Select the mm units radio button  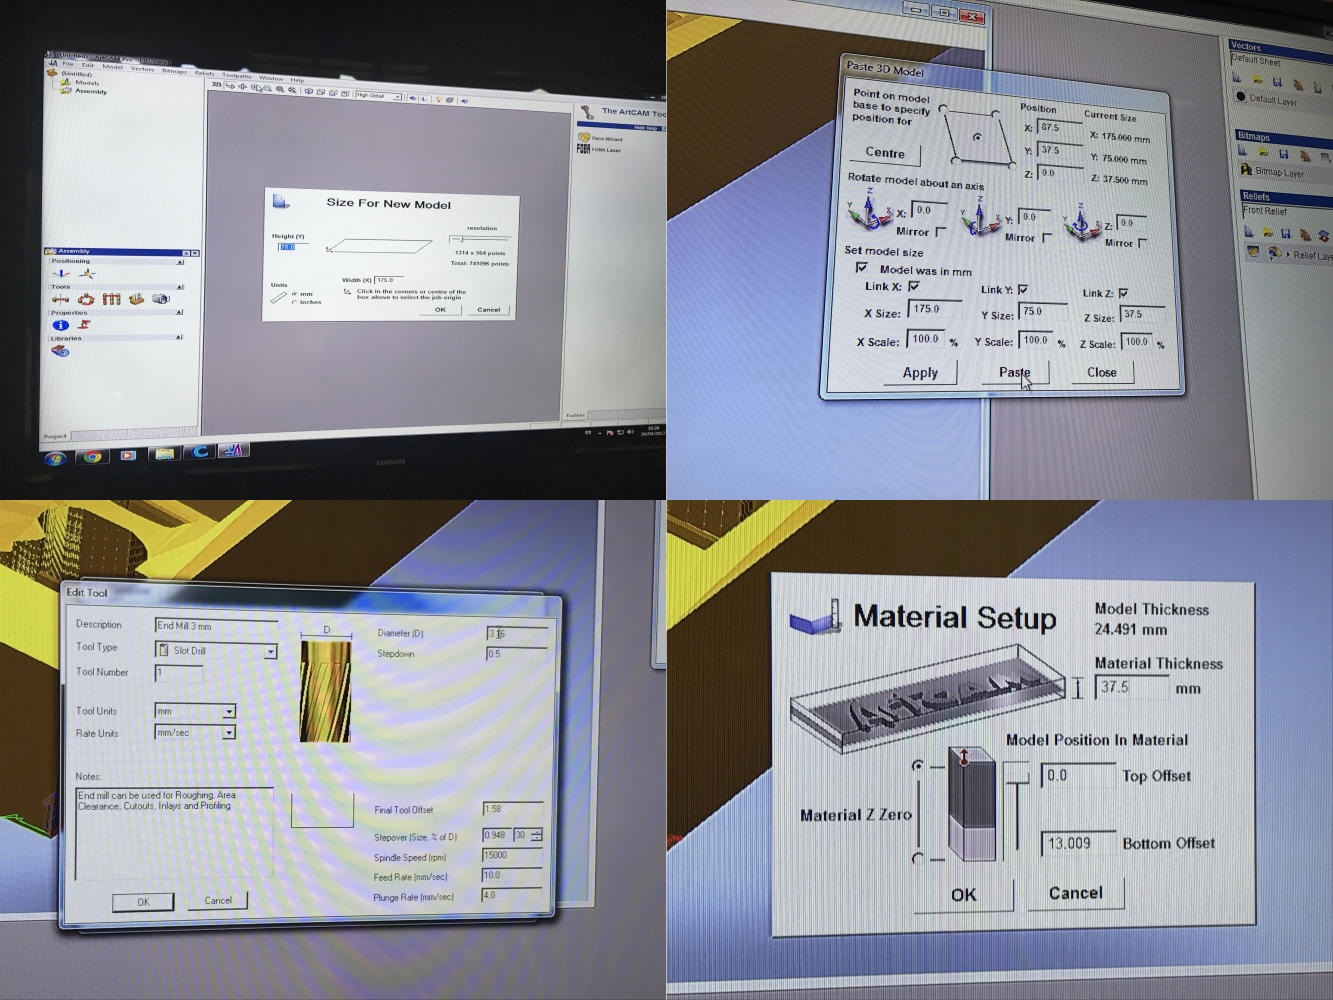pyautogui.click(x=294, y=294)
